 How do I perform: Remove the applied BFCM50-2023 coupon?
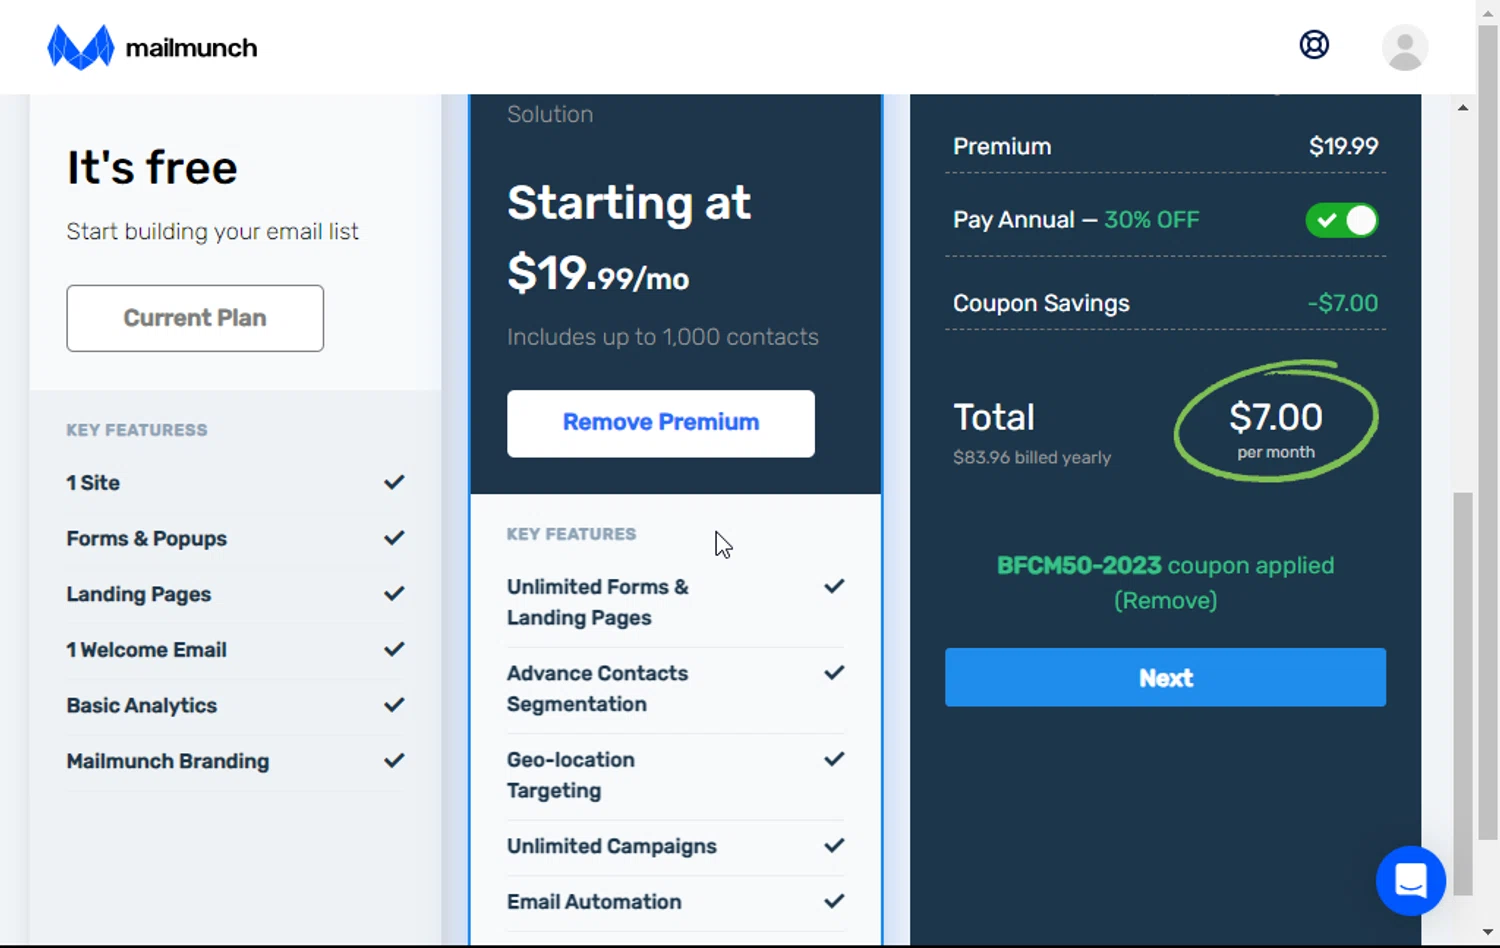coord(1166,600)
